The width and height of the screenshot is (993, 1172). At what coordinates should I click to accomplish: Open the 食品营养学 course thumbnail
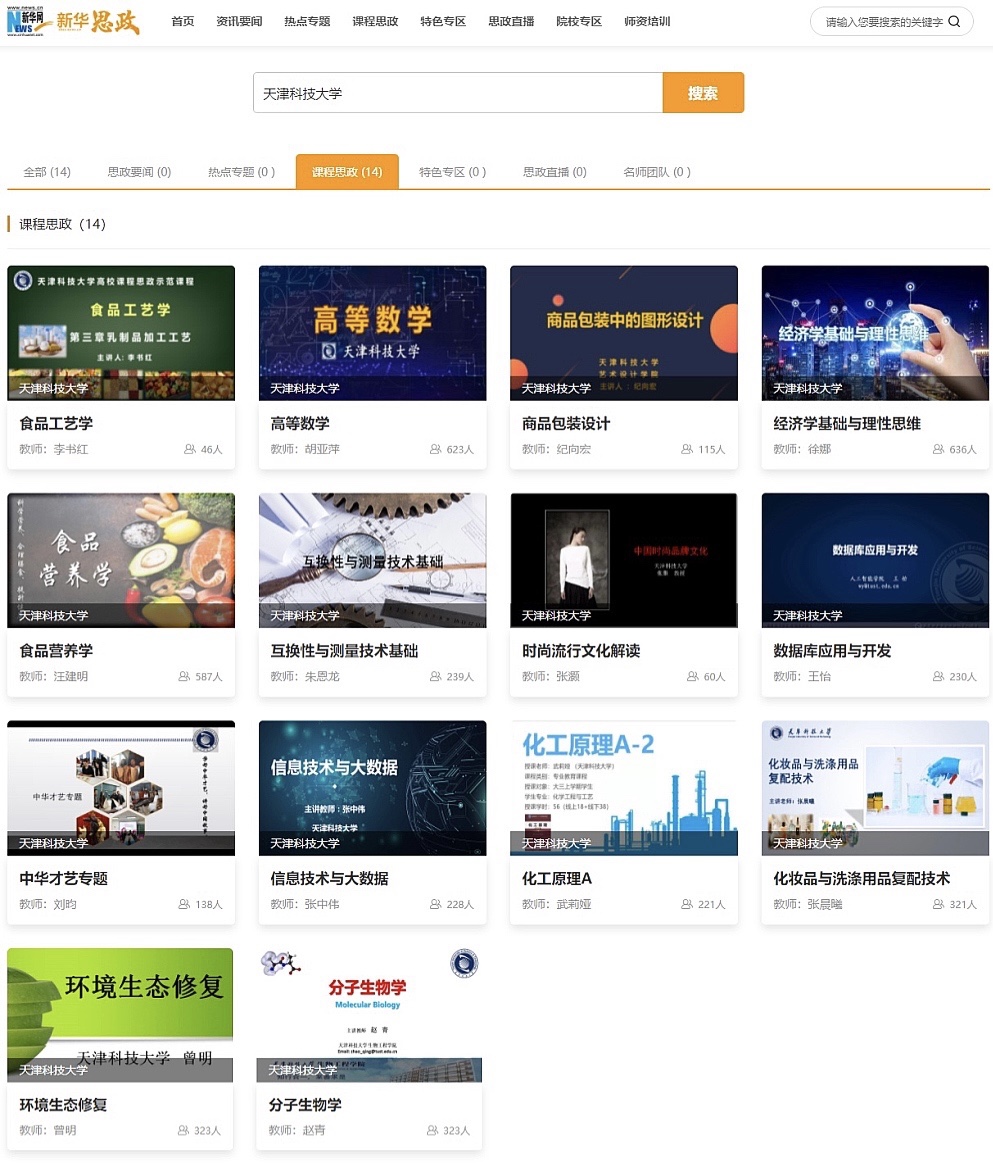tap(121, 560)
